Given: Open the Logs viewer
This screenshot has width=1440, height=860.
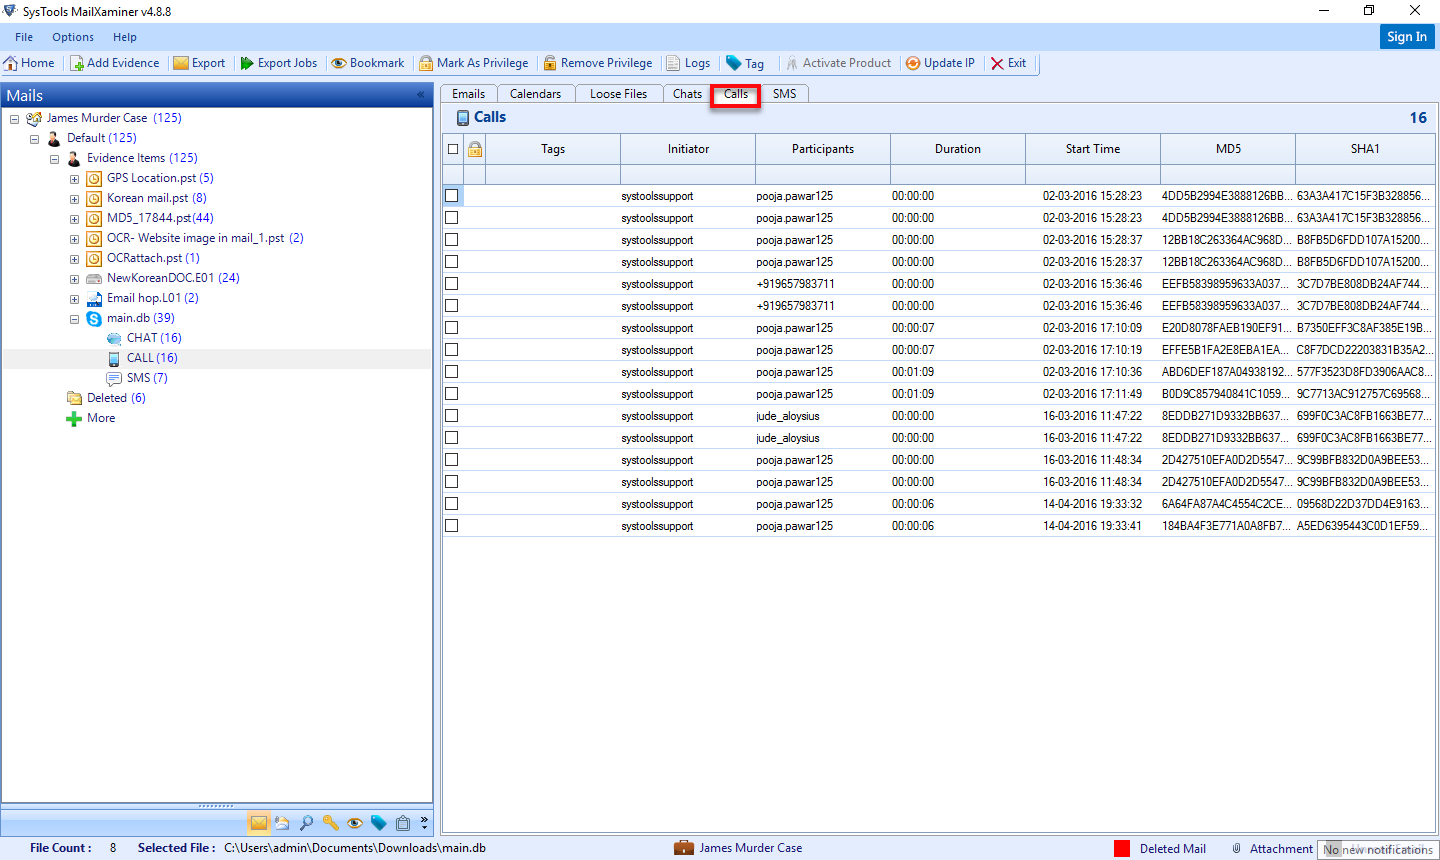Looking at the screenshot, I should 688,62.
